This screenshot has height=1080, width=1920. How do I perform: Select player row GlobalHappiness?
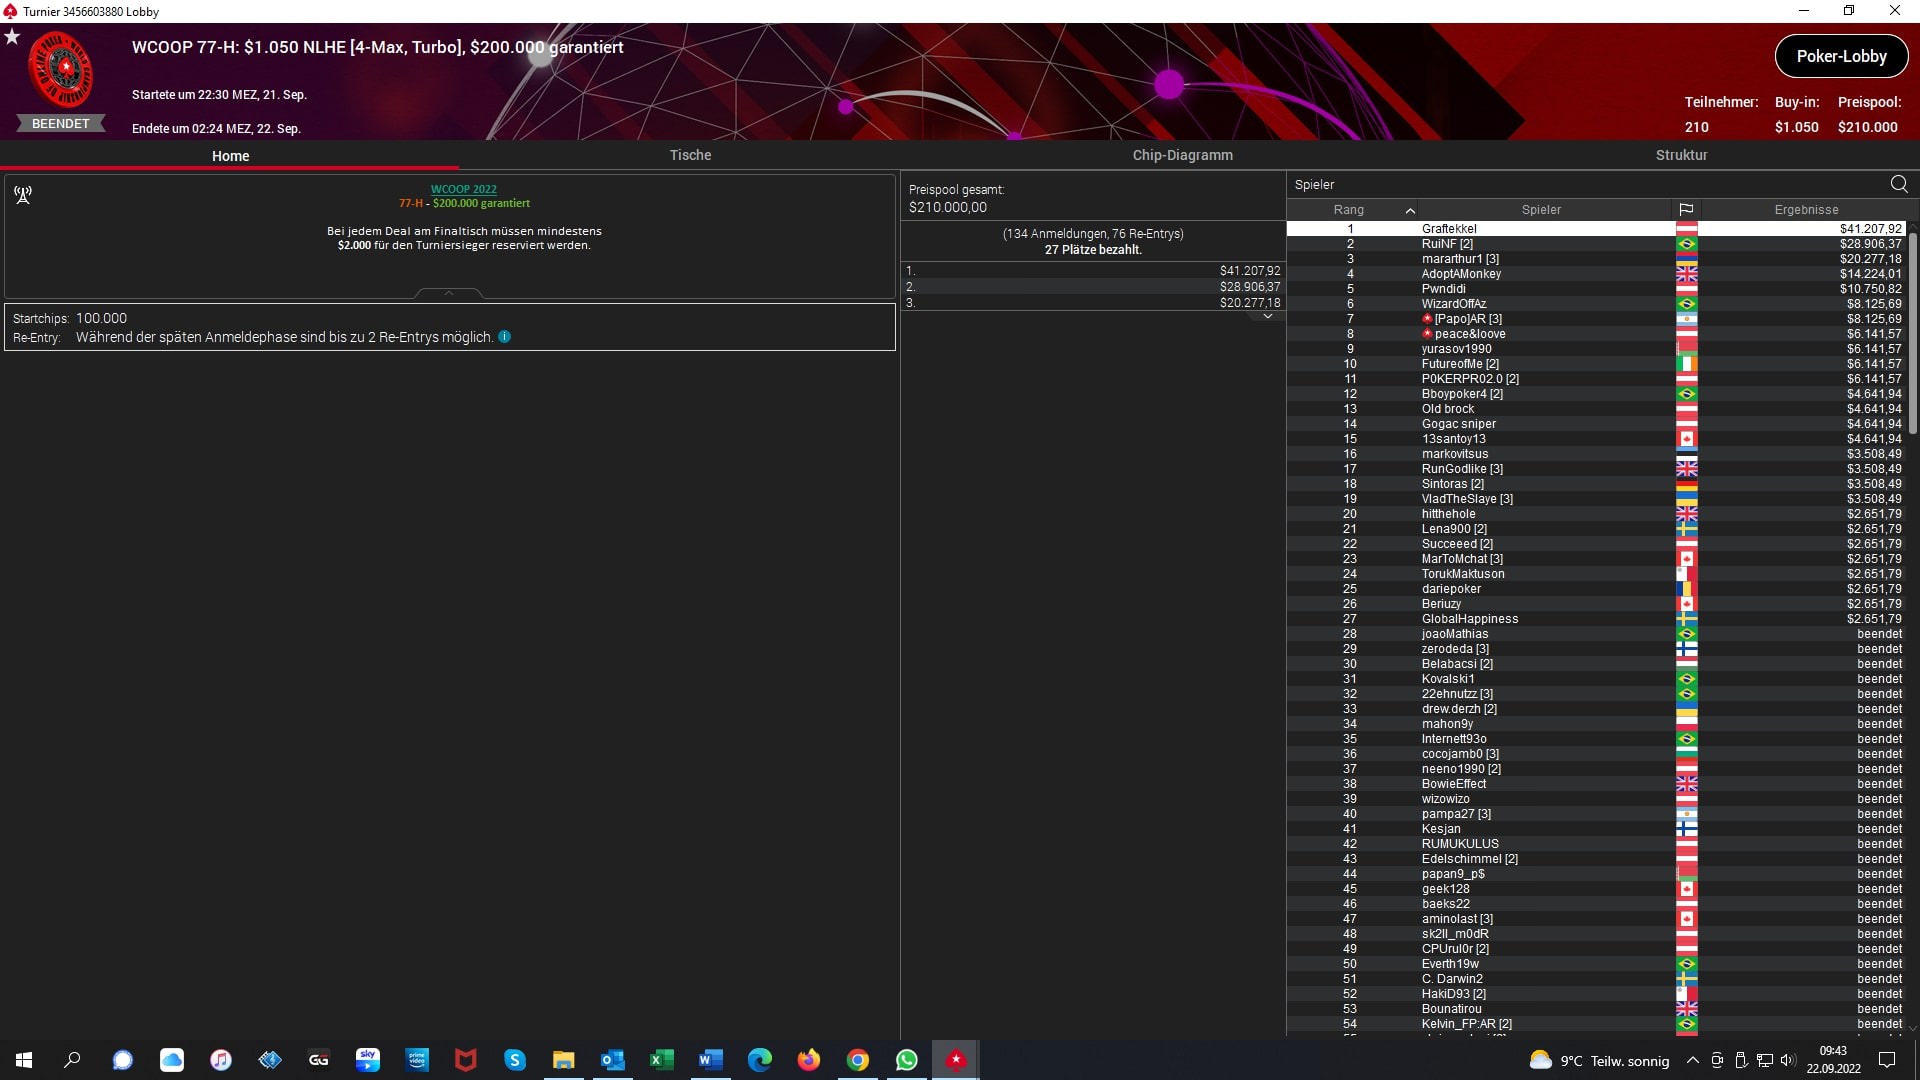pos(1596,619)
